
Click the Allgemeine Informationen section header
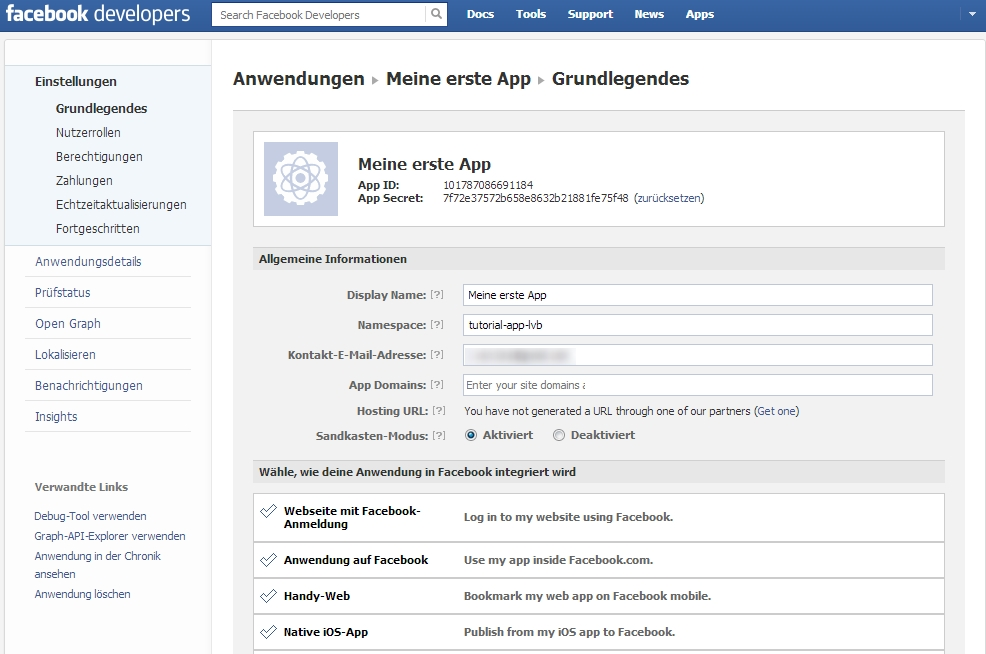pyautogui.click(x=599, y=258)
